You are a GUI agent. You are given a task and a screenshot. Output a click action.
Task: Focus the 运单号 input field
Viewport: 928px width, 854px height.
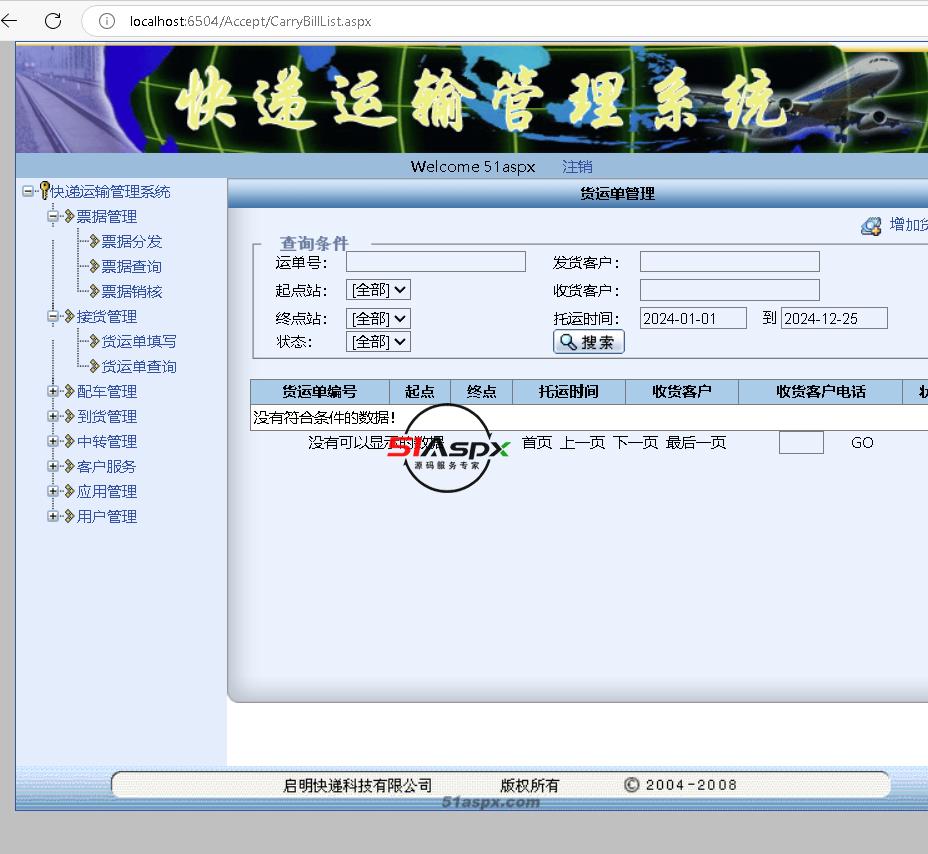(436, 262)
